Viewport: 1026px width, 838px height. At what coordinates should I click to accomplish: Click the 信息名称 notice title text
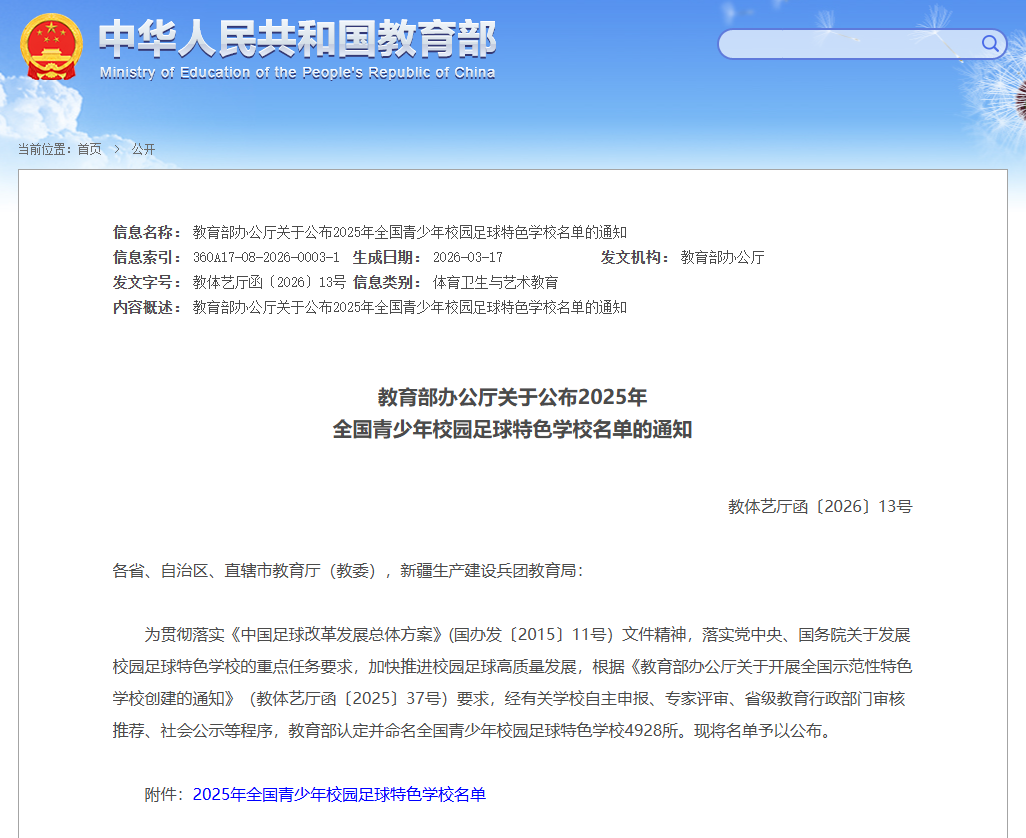click(409, 232)
